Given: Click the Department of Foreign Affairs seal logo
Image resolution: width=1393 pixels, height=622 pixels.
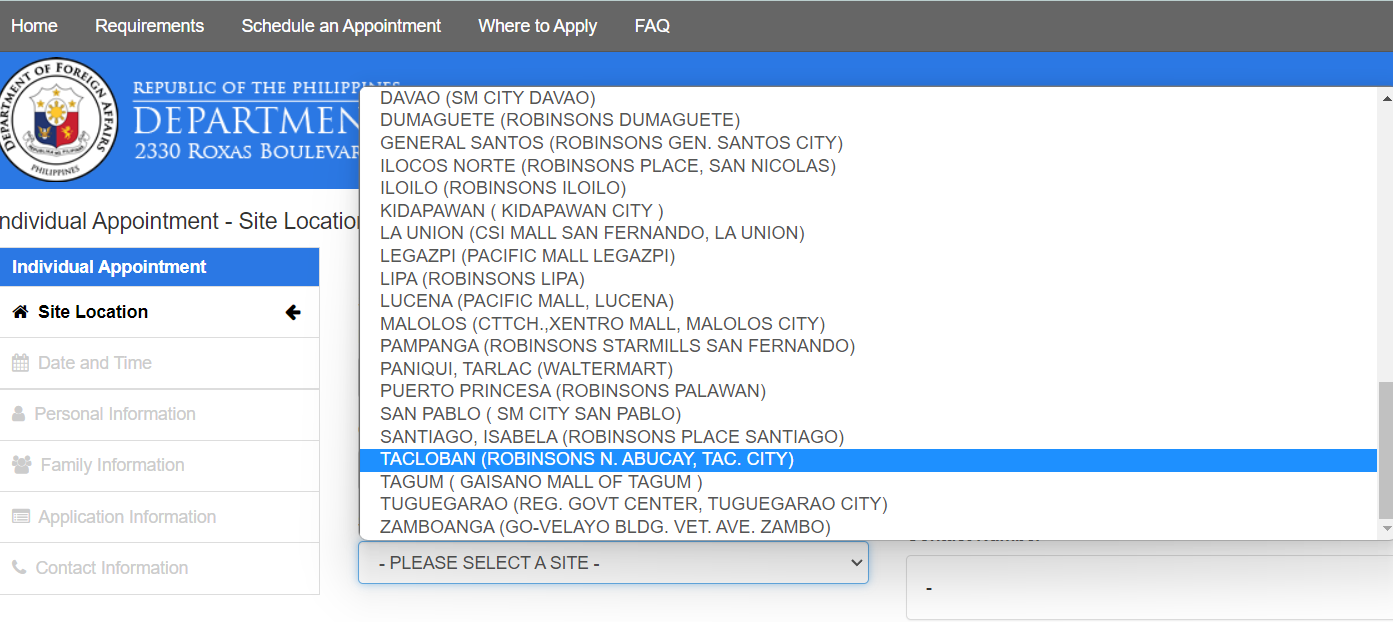Looking at the screenshot, I should click(59, 119).
